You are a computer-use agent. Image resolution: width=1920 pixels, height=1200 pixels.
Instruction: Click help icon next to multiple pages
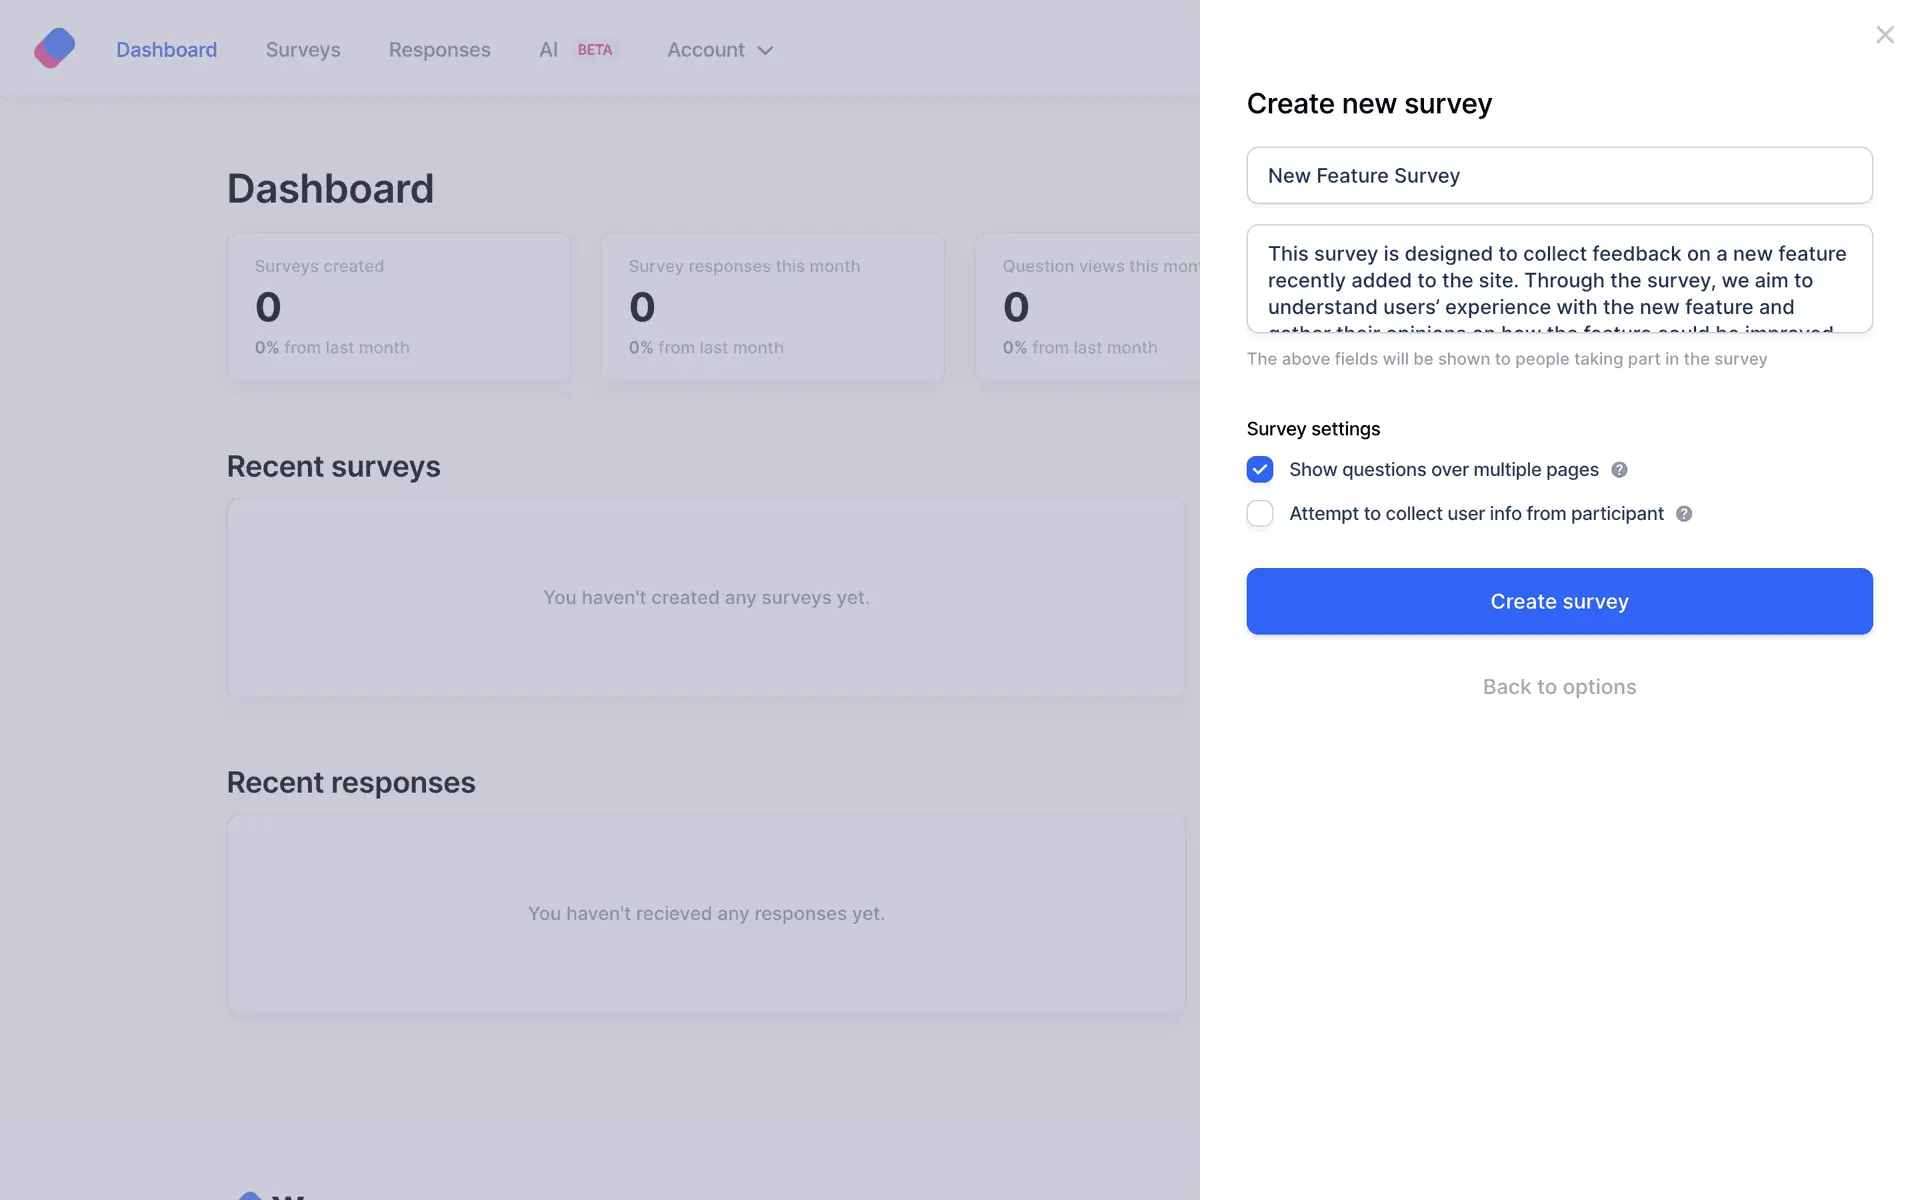coord(1619,470)
